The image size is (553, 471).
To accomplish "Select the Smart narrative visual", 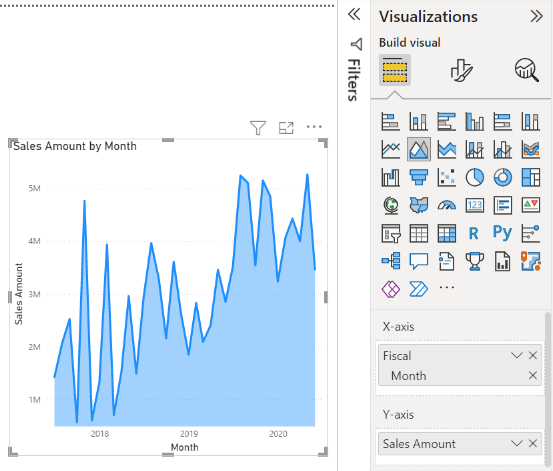I will click(x=446, y=261).
